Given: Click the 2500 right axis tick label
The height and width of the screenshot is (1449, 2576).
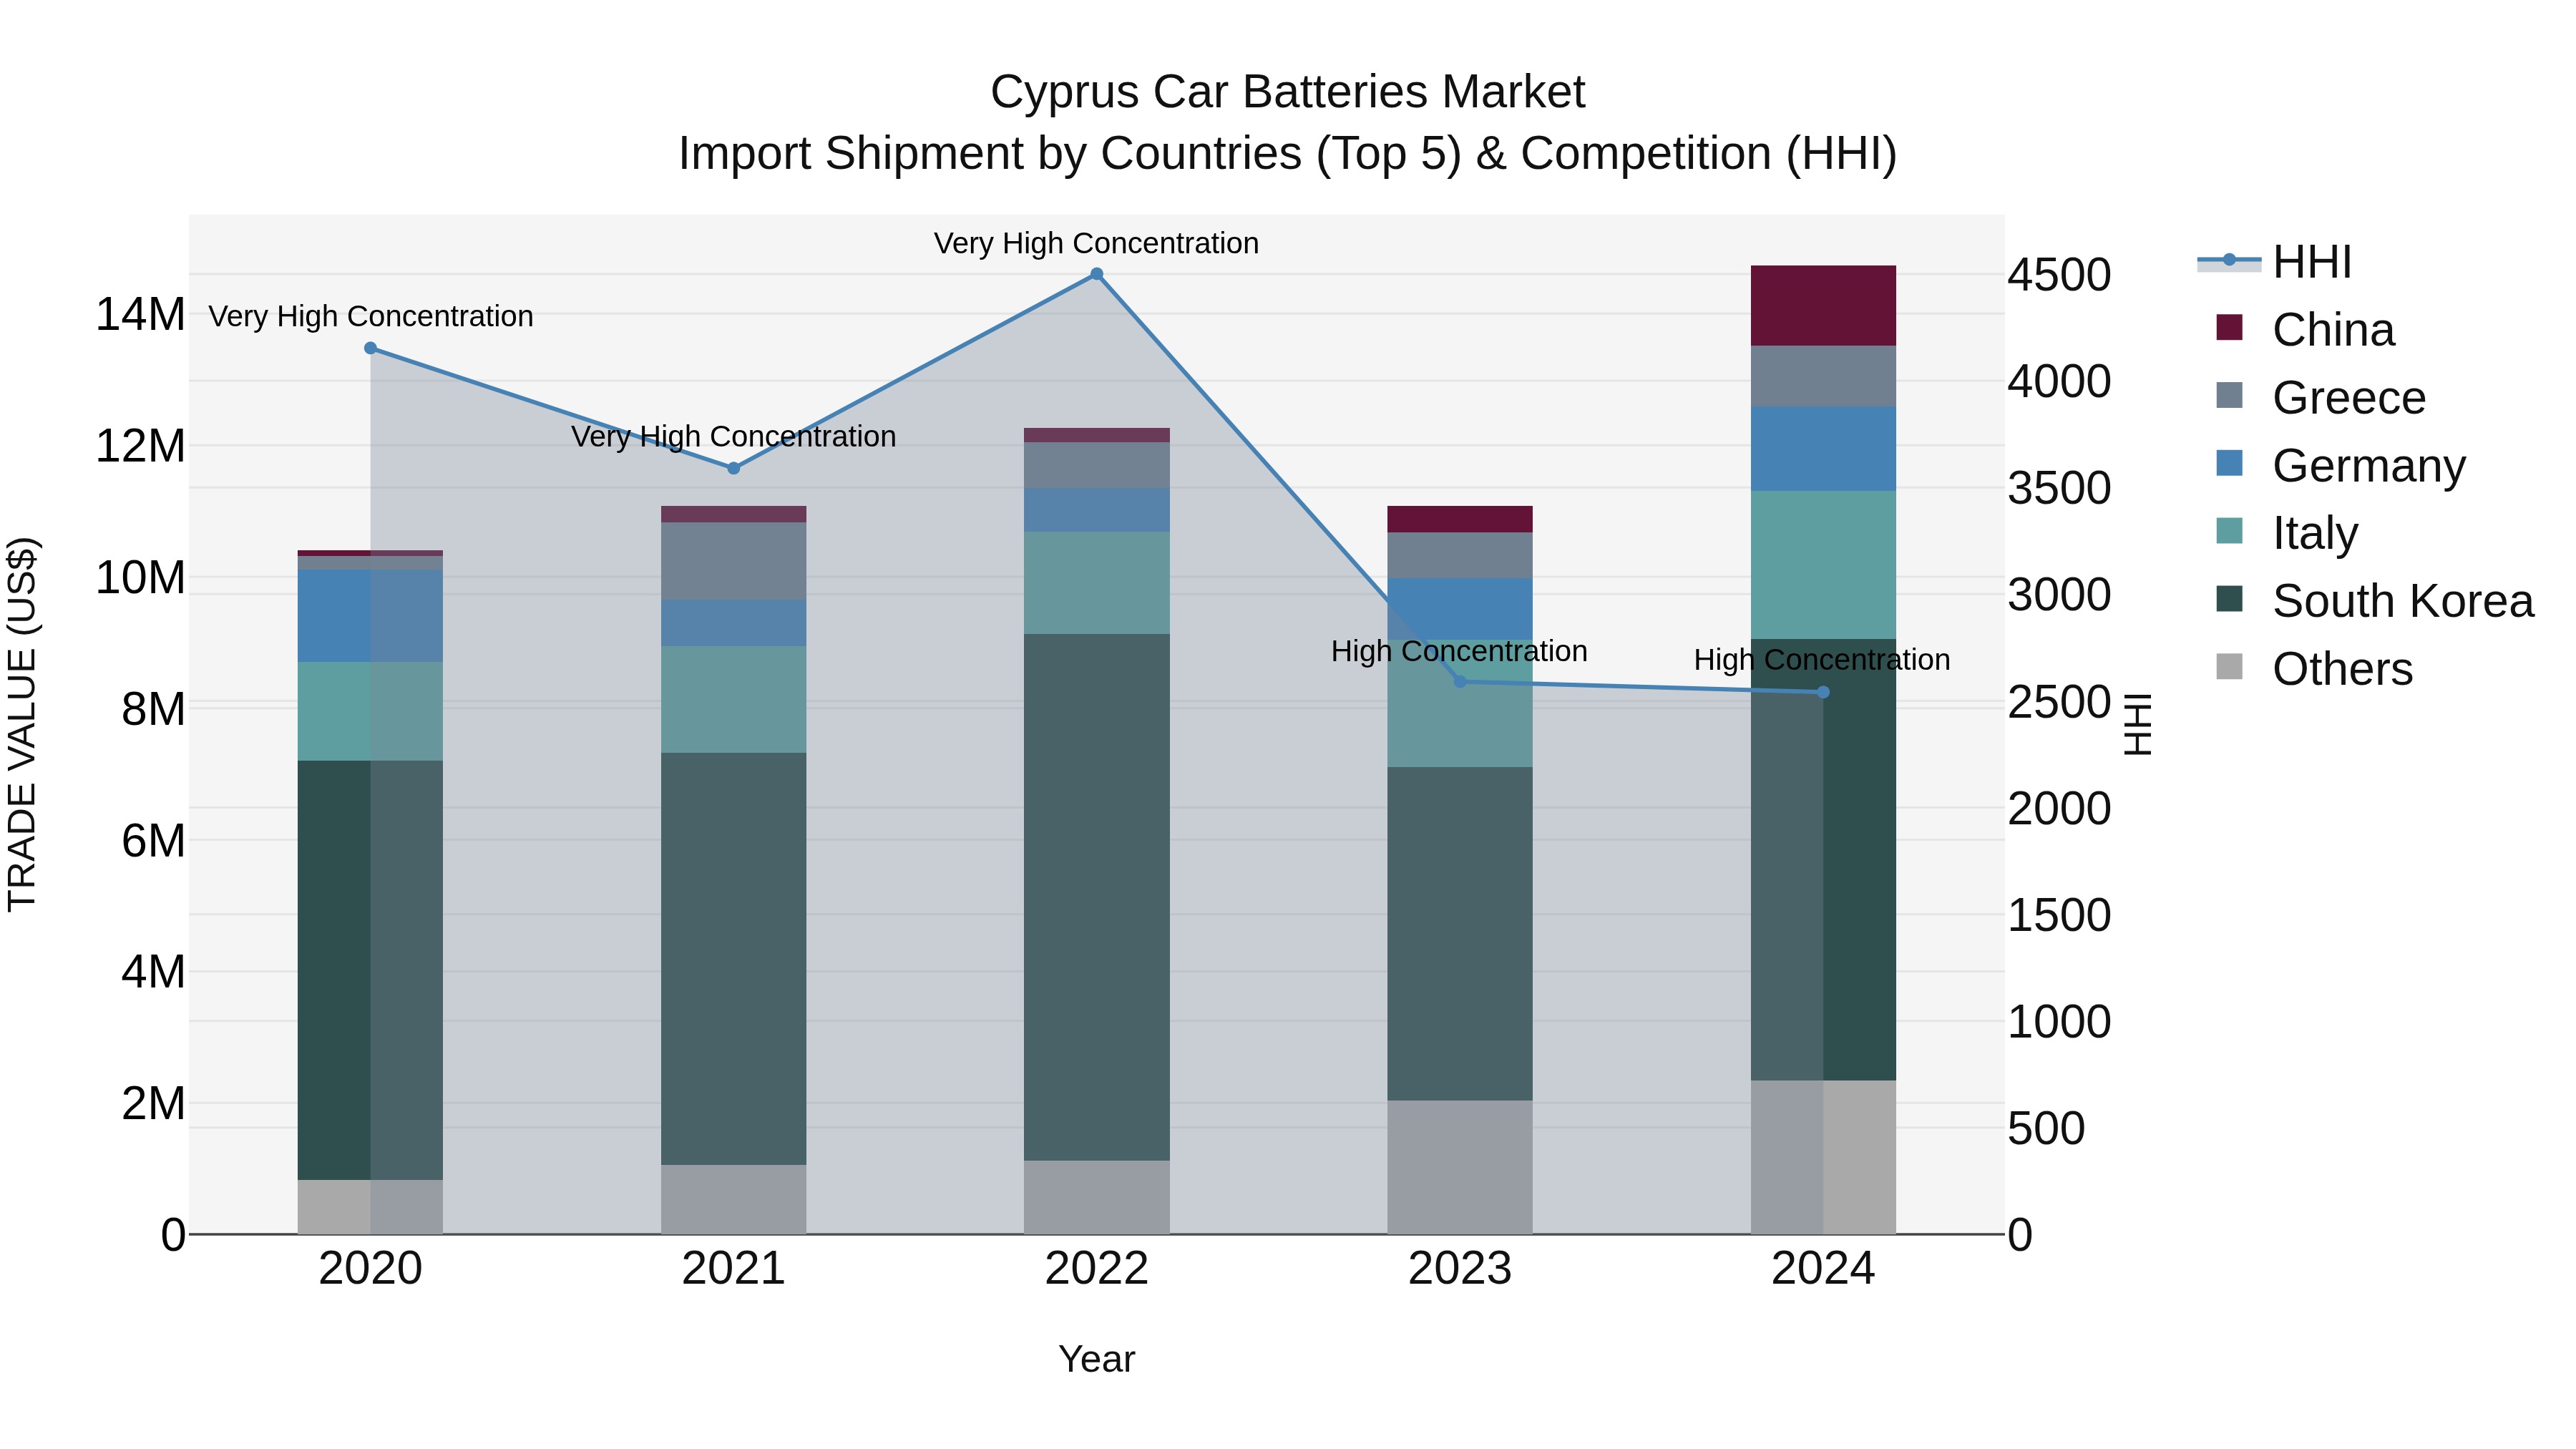Looking at the screenshot, I should coord(2059,702).
